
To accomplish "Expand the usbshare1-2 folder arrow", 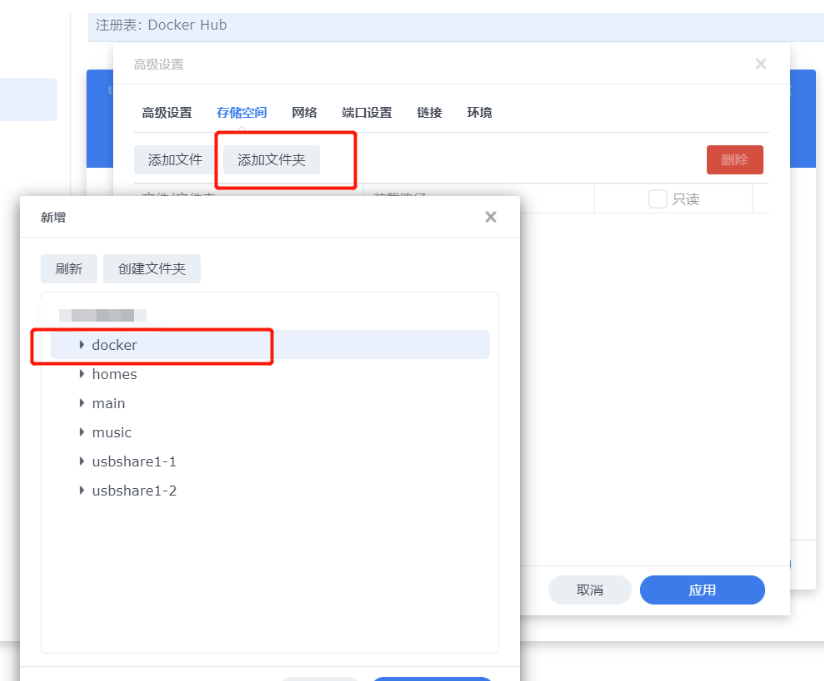I will (82, 491).
